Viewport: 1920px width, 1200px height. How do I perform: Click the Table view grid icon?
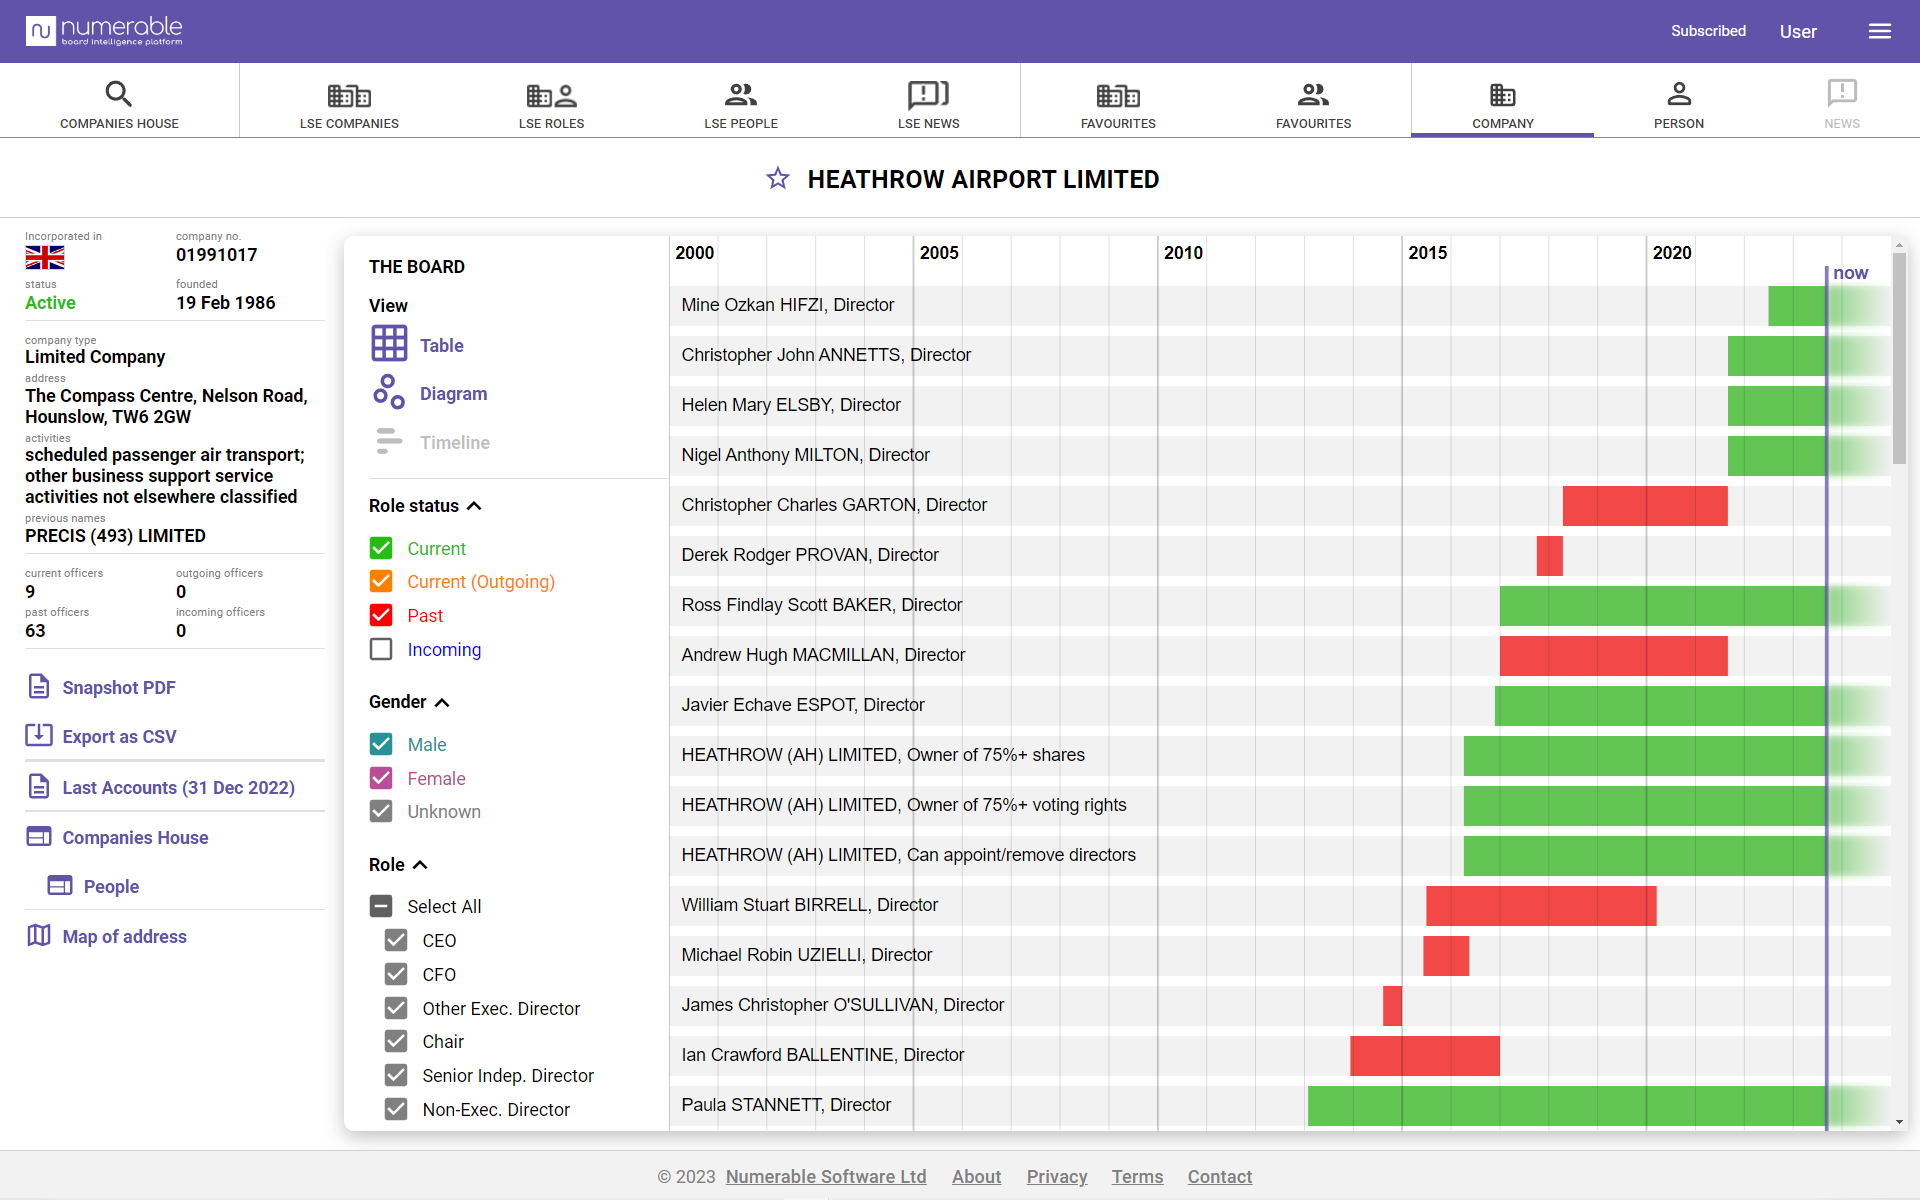pyautogui.click(x=389, y=344)
